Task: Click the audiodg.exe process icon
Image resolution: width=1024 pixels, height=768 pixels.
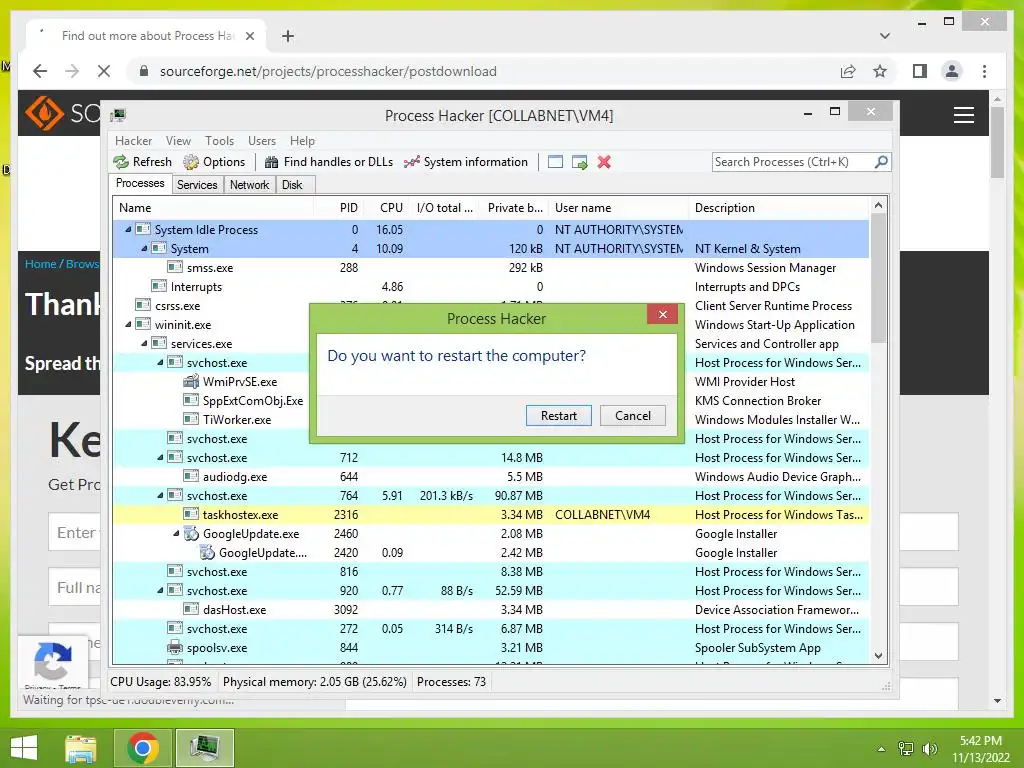Action: (191, 477)
